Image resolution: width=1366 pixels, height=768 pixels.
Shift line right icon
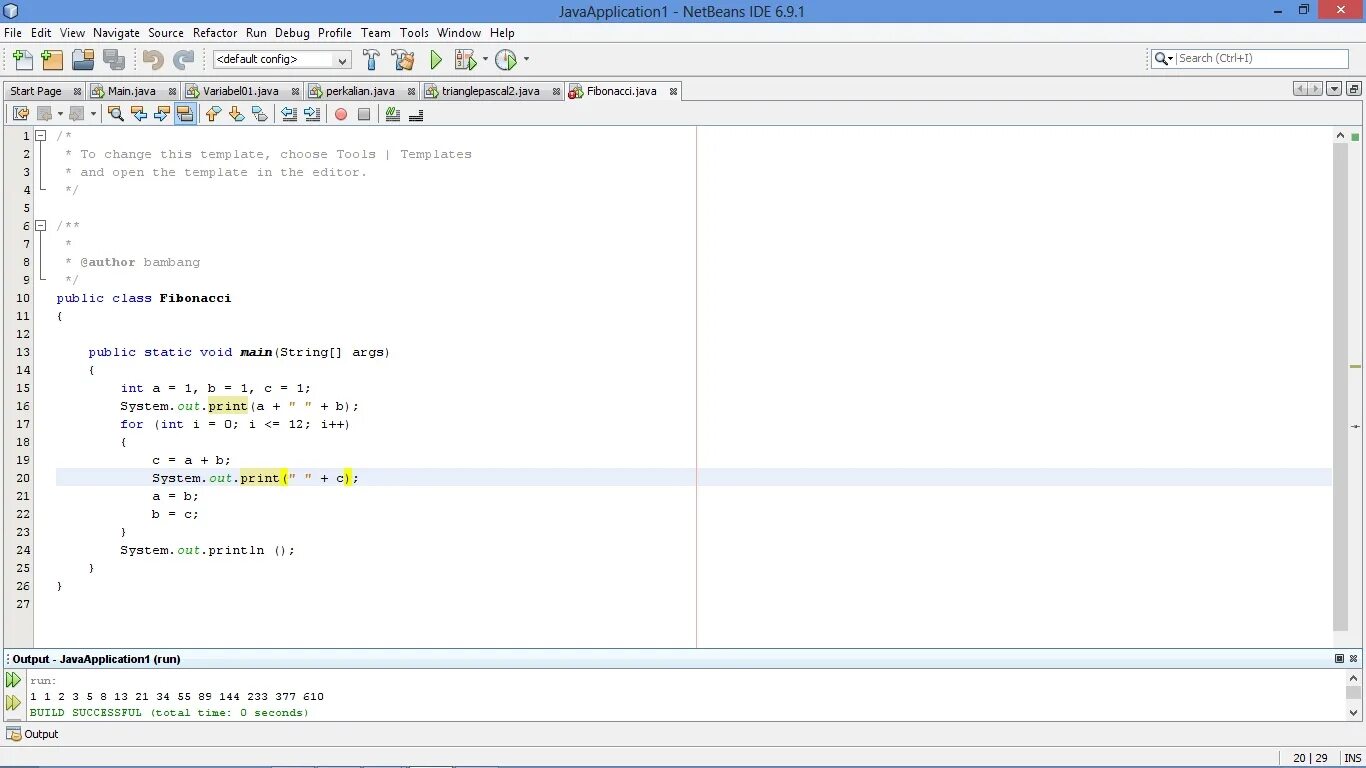(312, 114)
